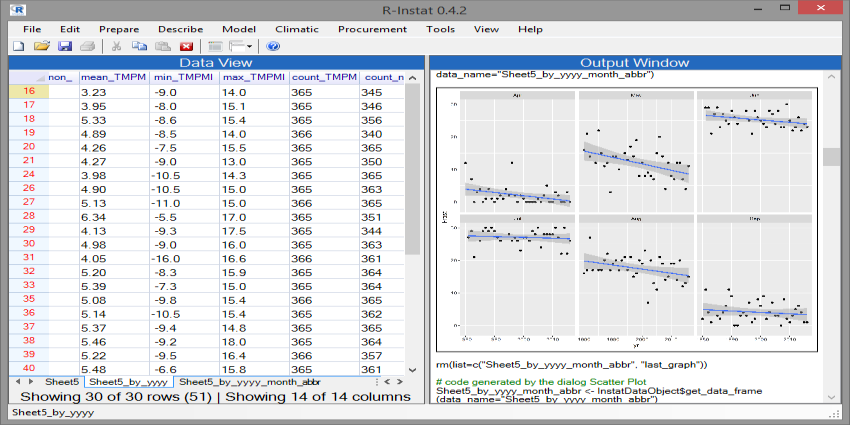Click cell value 340 in row 19
This screenshot has height=425, width=850.
coord(382,134)
